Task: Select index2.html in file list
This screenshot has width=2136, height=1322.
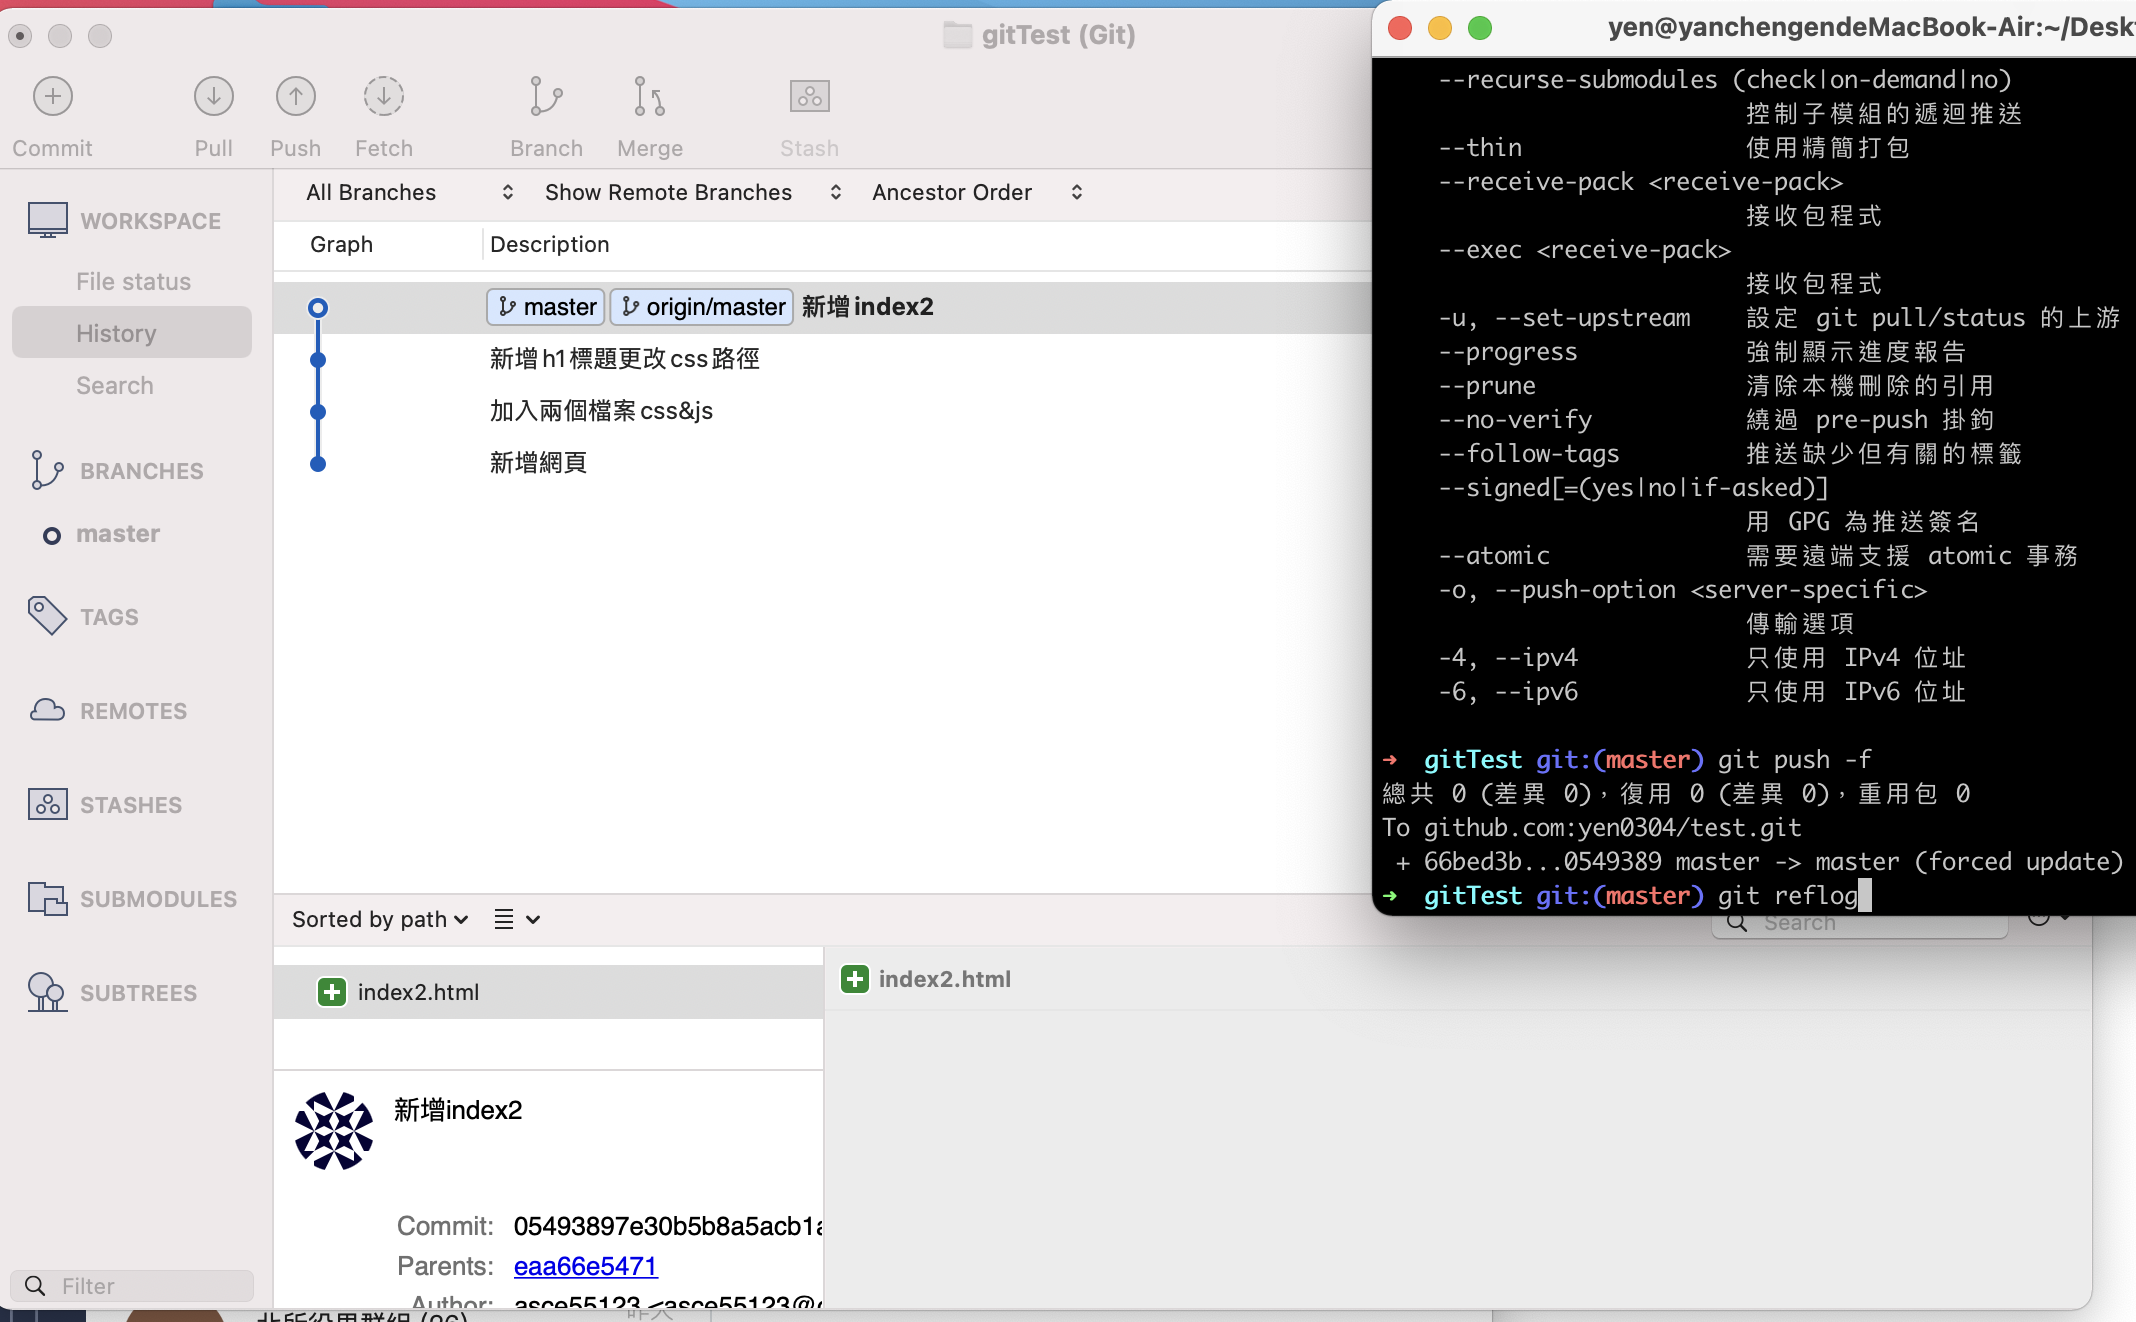Action: (x=418, y=992)
